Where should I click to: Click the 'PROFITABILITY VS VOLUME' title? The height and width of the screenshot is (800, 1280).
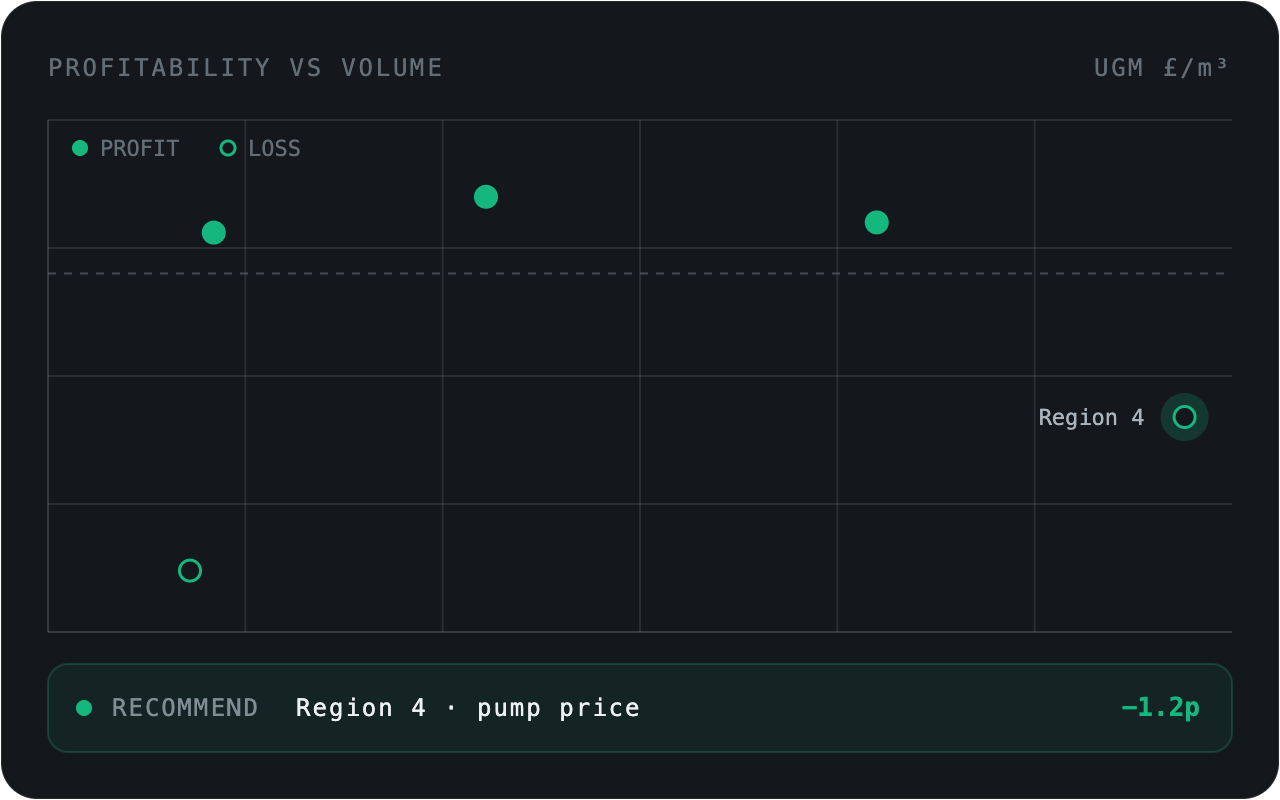pos(246,68)
